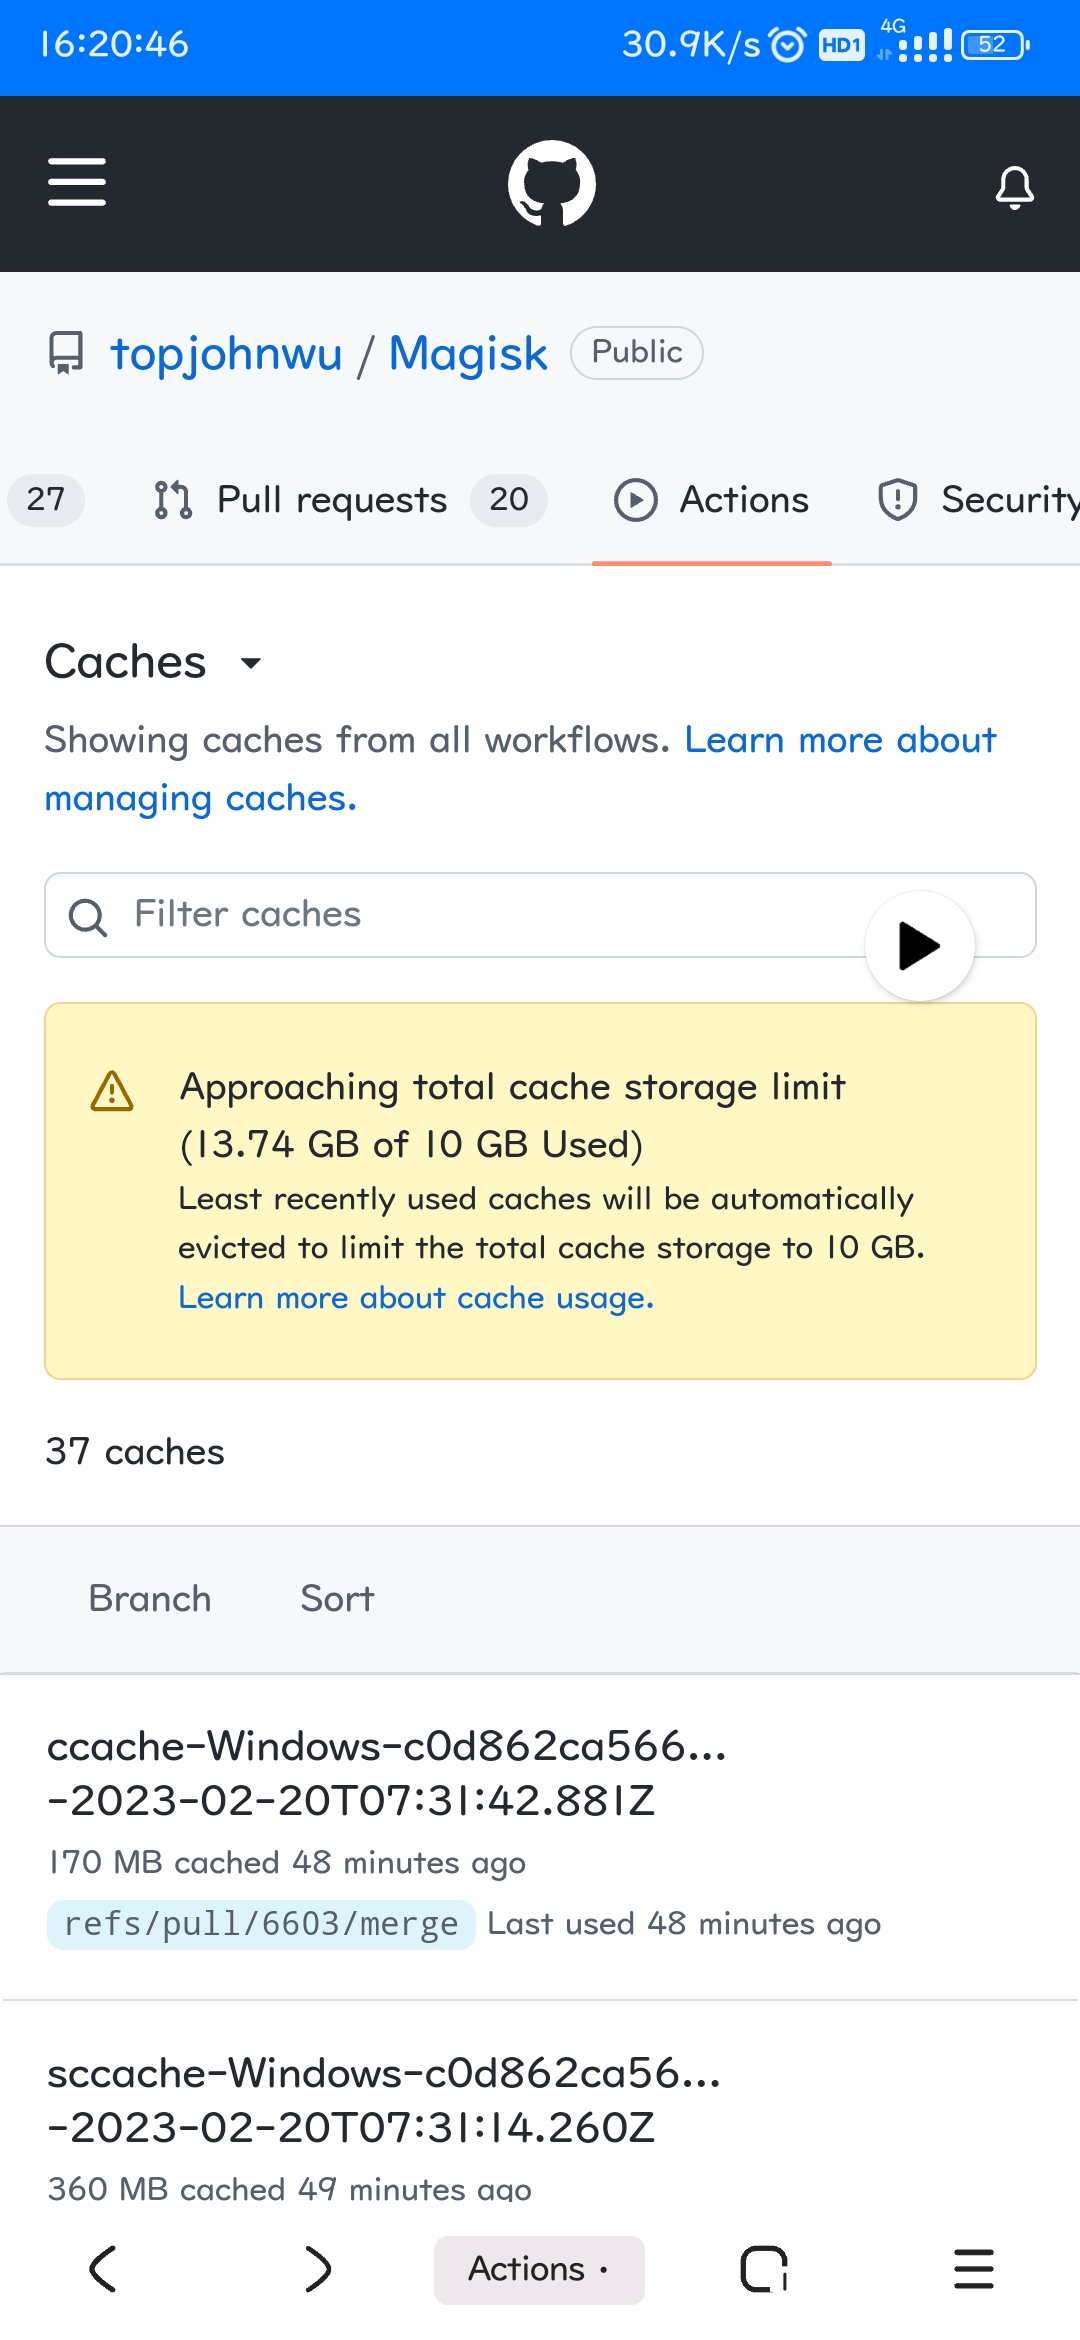Switch to the Pull requests tab

[x=331, y=499]
